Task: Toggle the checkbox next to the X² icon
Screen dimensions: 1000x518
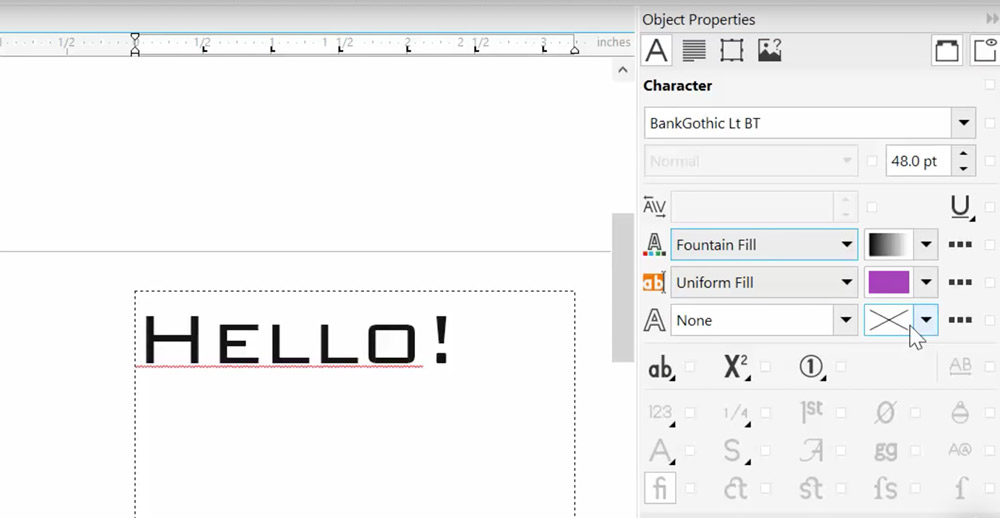Action: coord(765,367)
